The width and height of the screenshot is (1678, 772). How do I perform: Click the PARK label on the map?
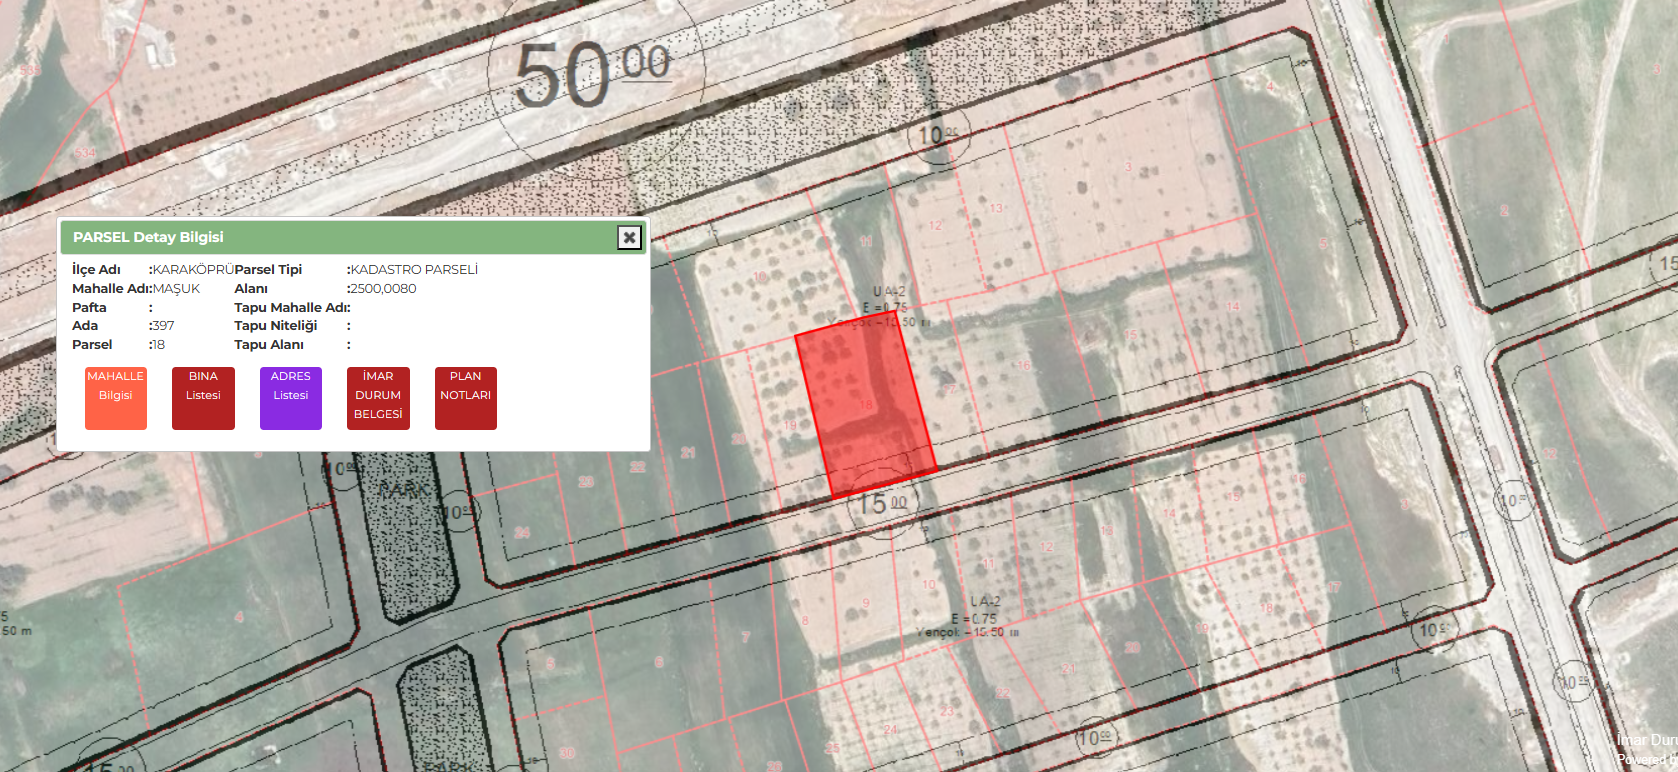(x=405, y=490)
